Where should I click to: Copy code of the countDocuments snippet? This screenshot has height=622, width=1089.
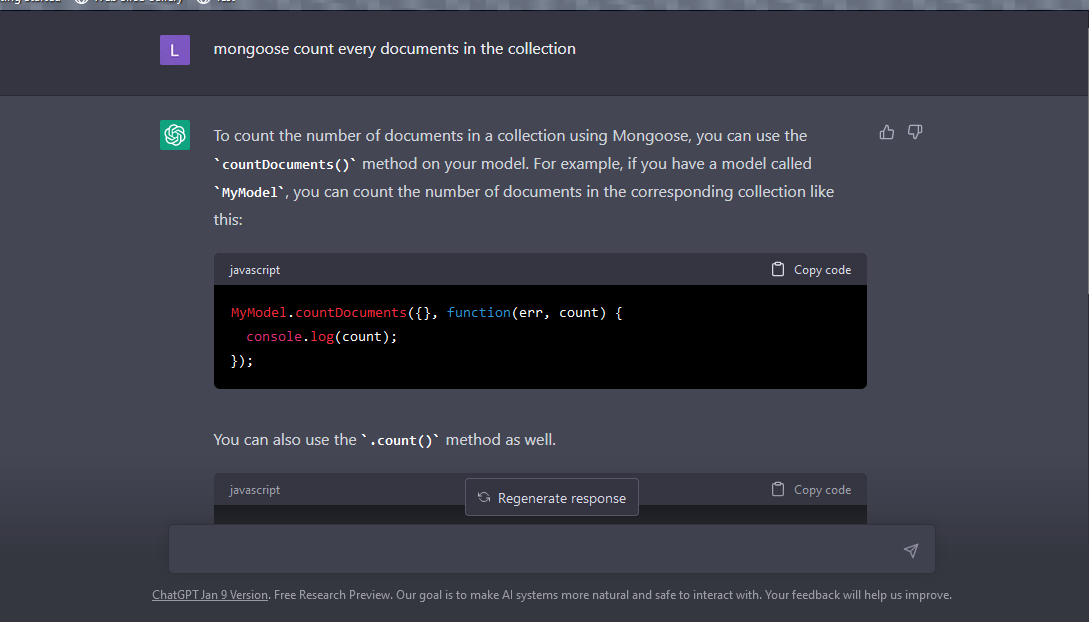click(811, 269)
